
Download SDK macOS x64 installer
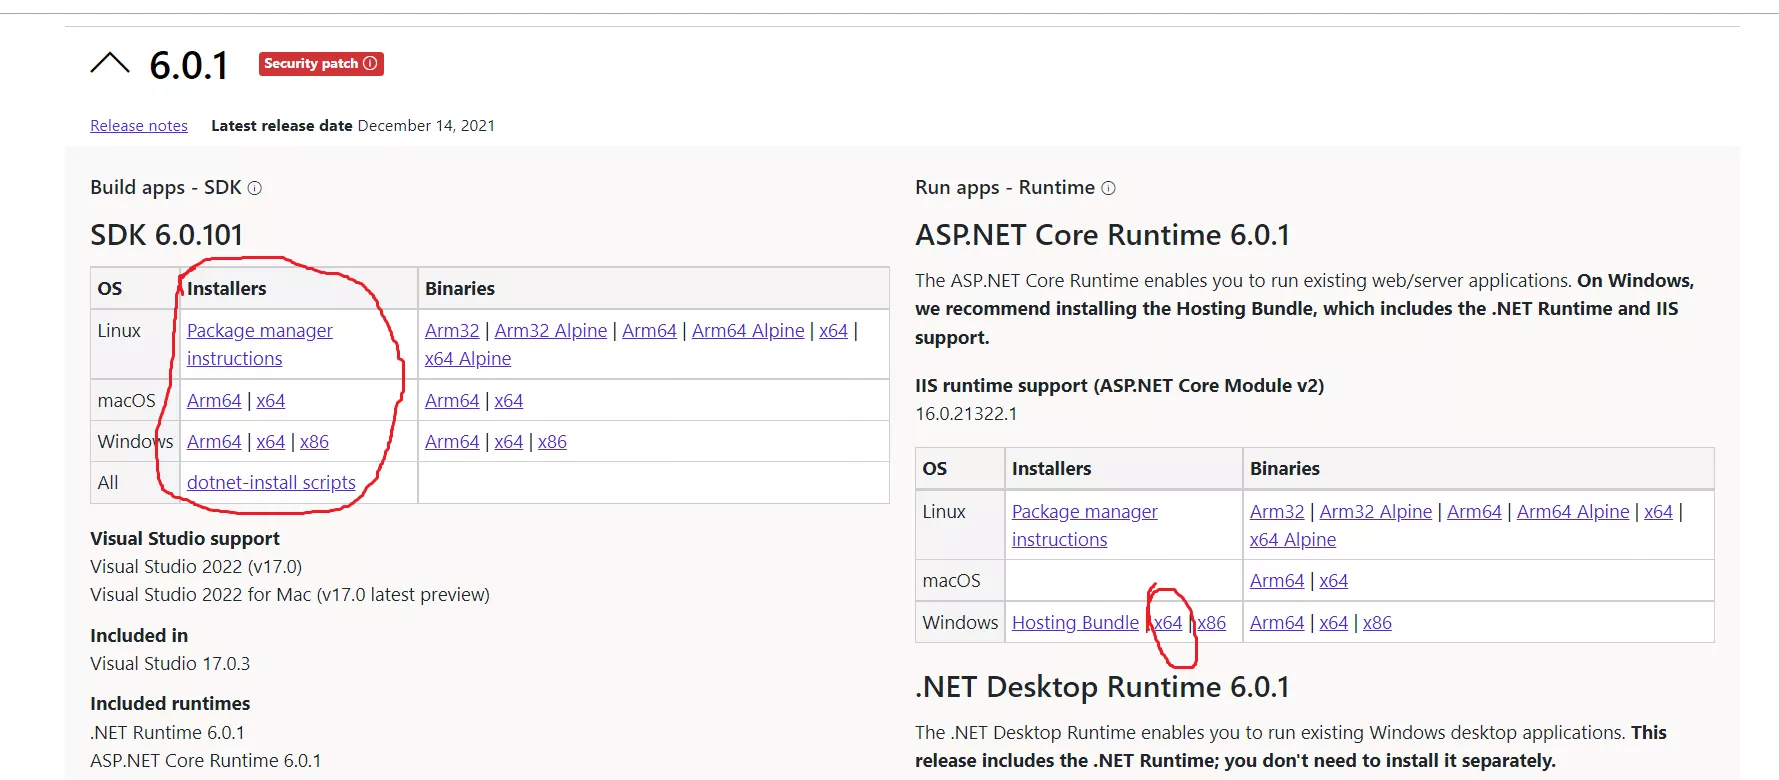(271, 400)
